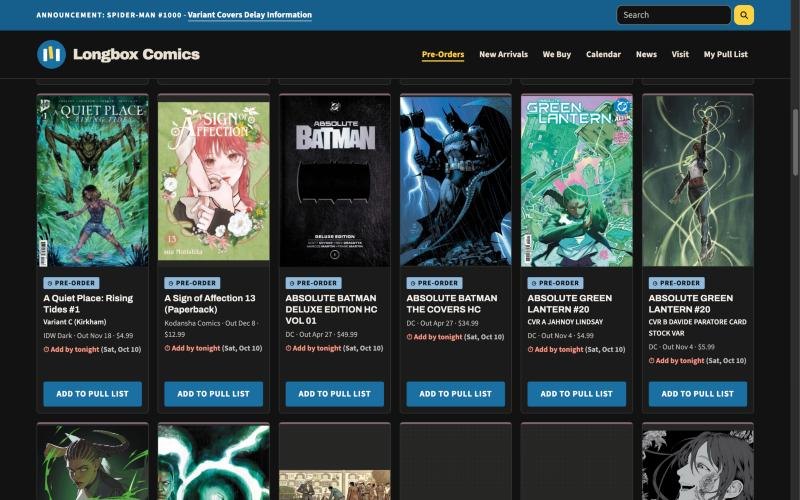Add Absolute Batman Deluxe Edition to pull list
The image size is (800, 500).
[334, 394]
